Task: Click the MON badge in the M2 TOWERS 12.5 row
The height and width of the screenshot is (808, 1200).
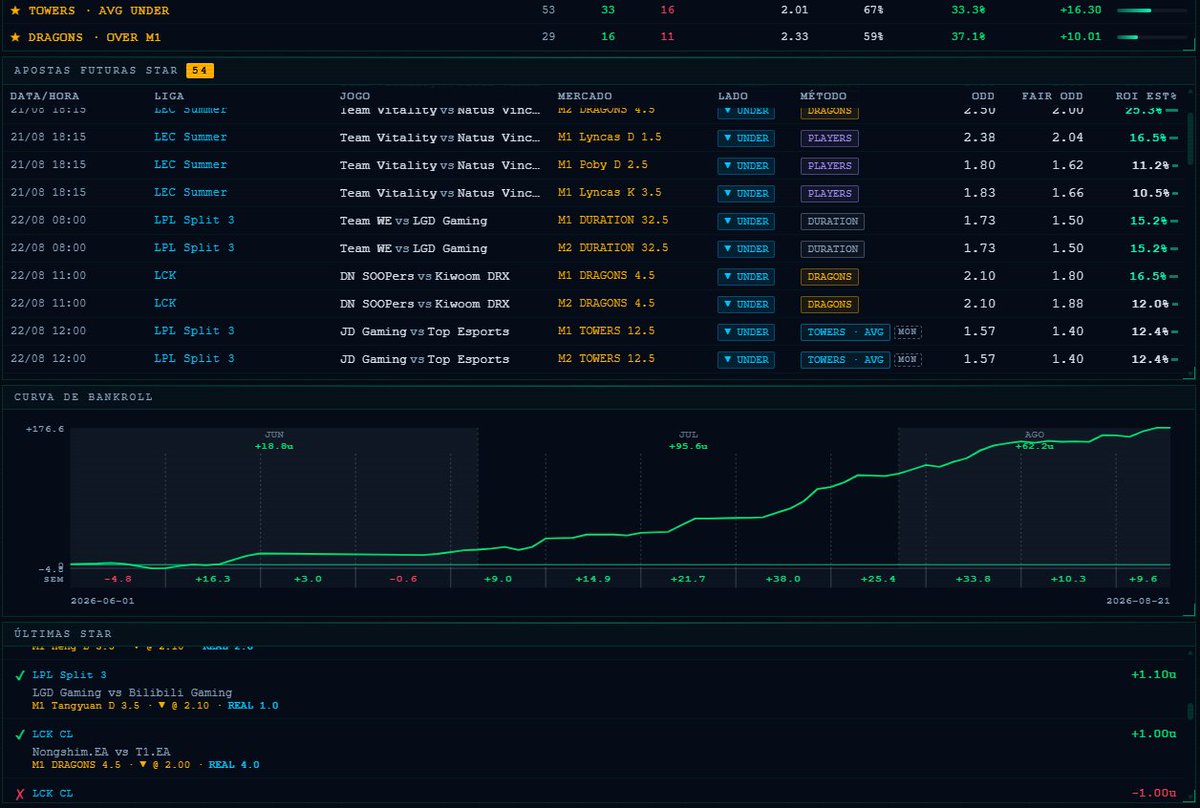Action: [907, 359]
